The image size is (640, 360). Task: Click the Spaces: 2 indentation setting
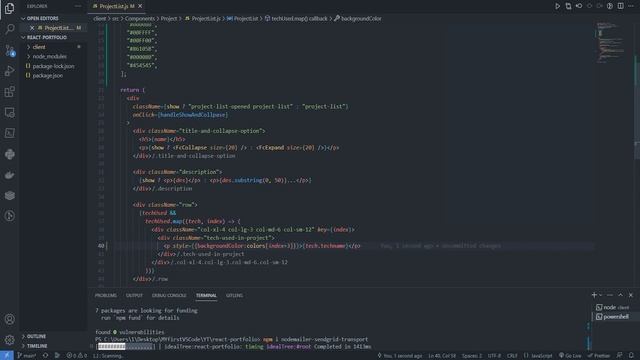(472, 356)
